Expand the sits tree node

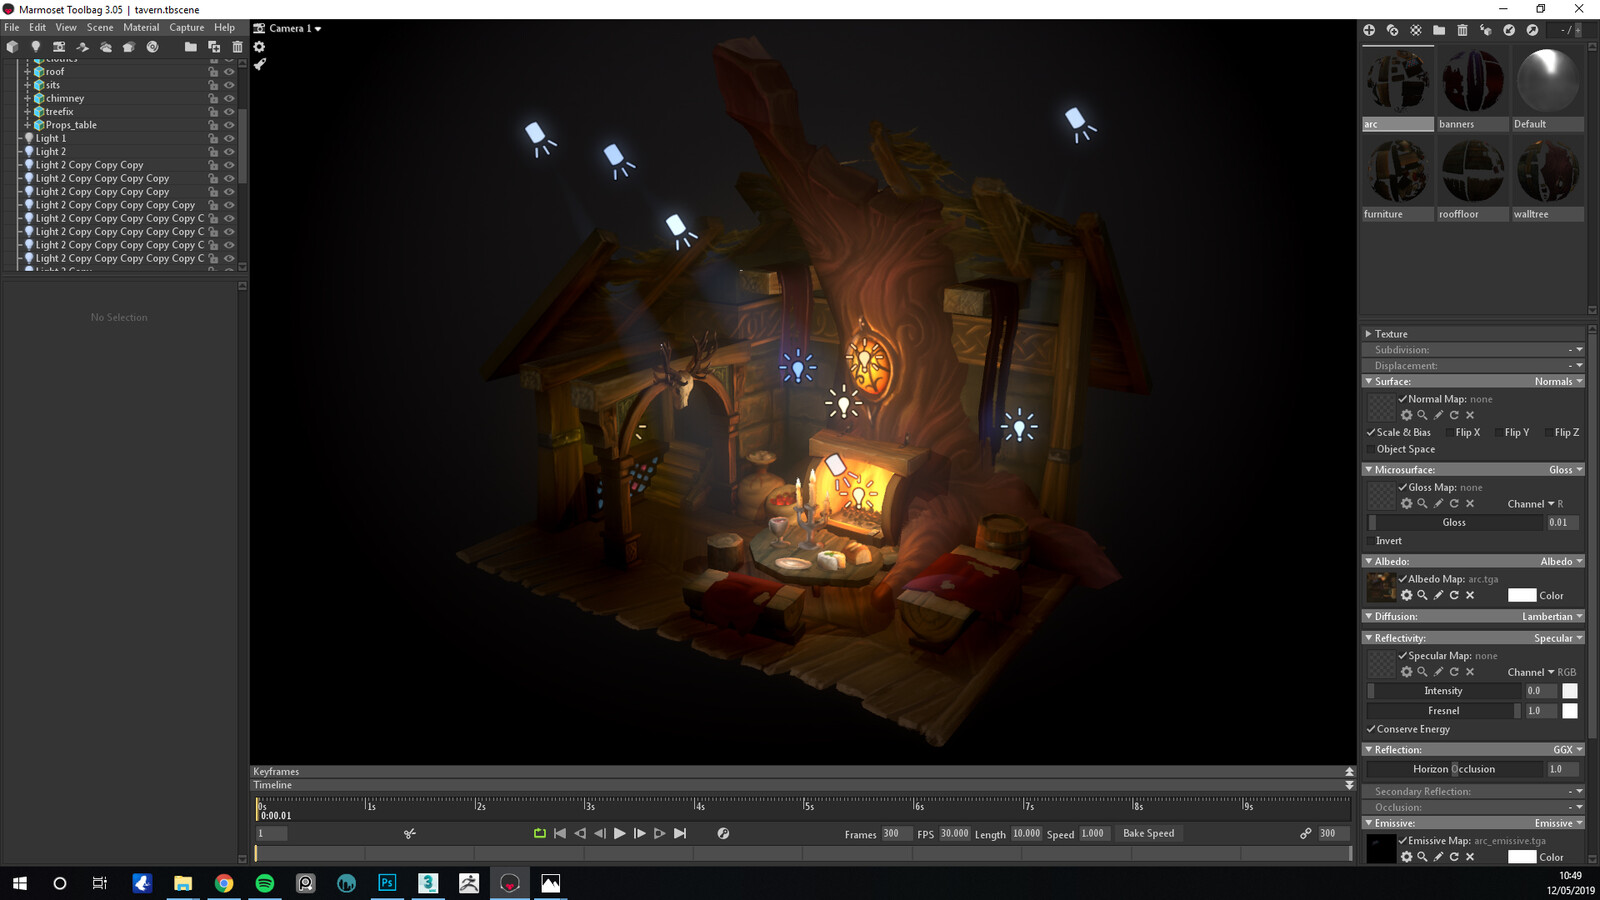(27, 85)
